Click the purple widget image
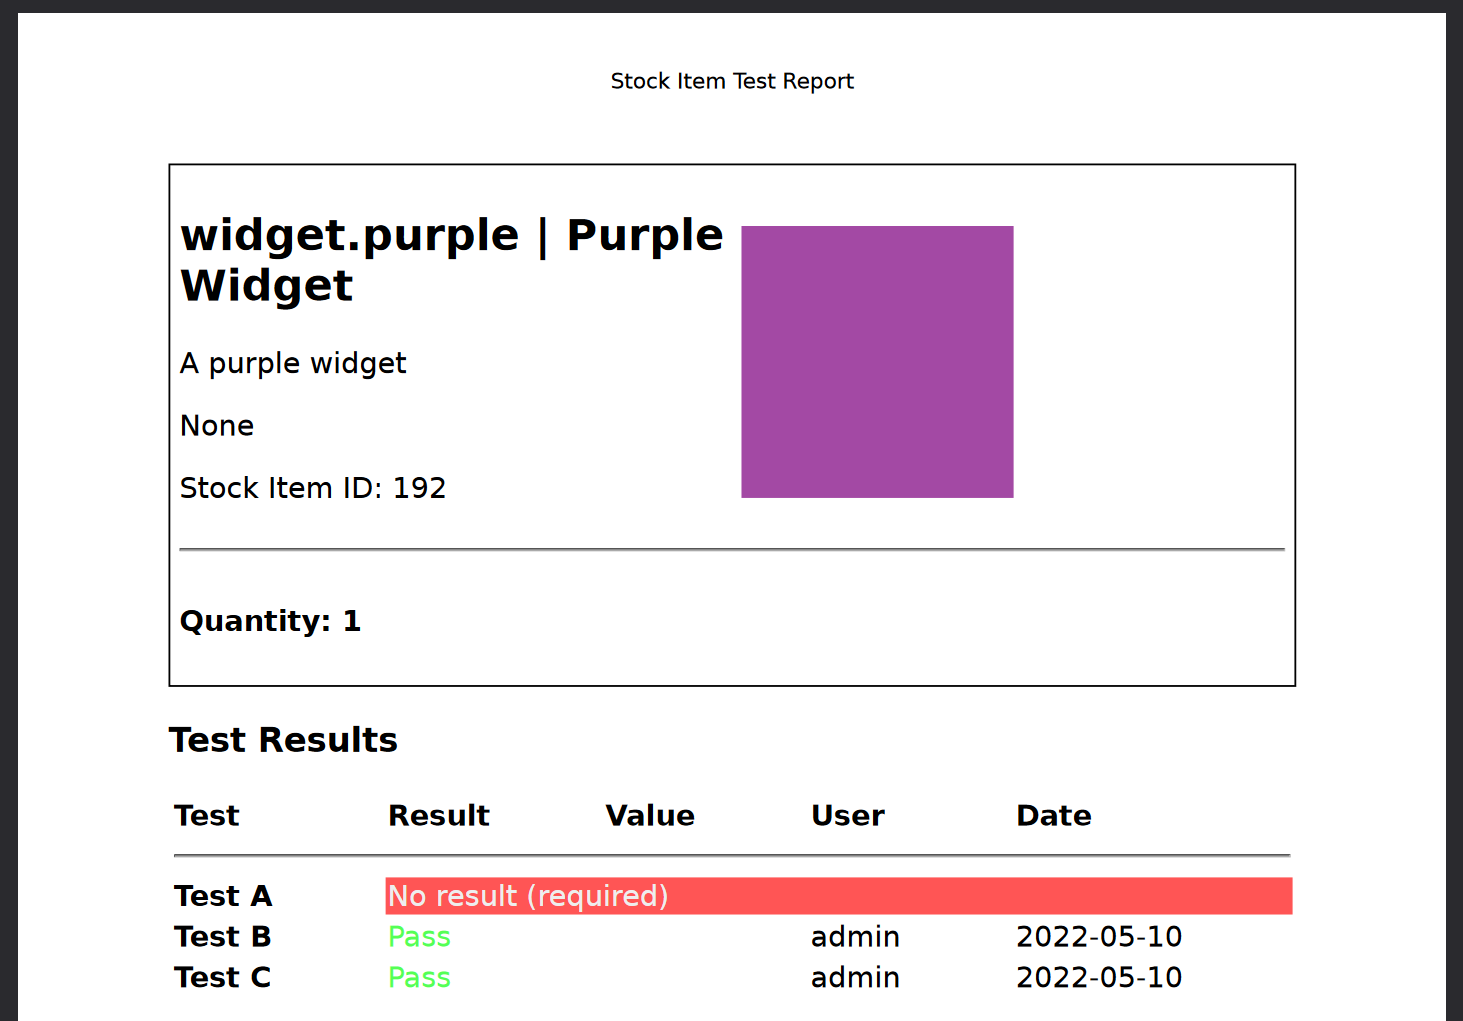Screen dimensions: 1463x1021 [x=877, y=361]
